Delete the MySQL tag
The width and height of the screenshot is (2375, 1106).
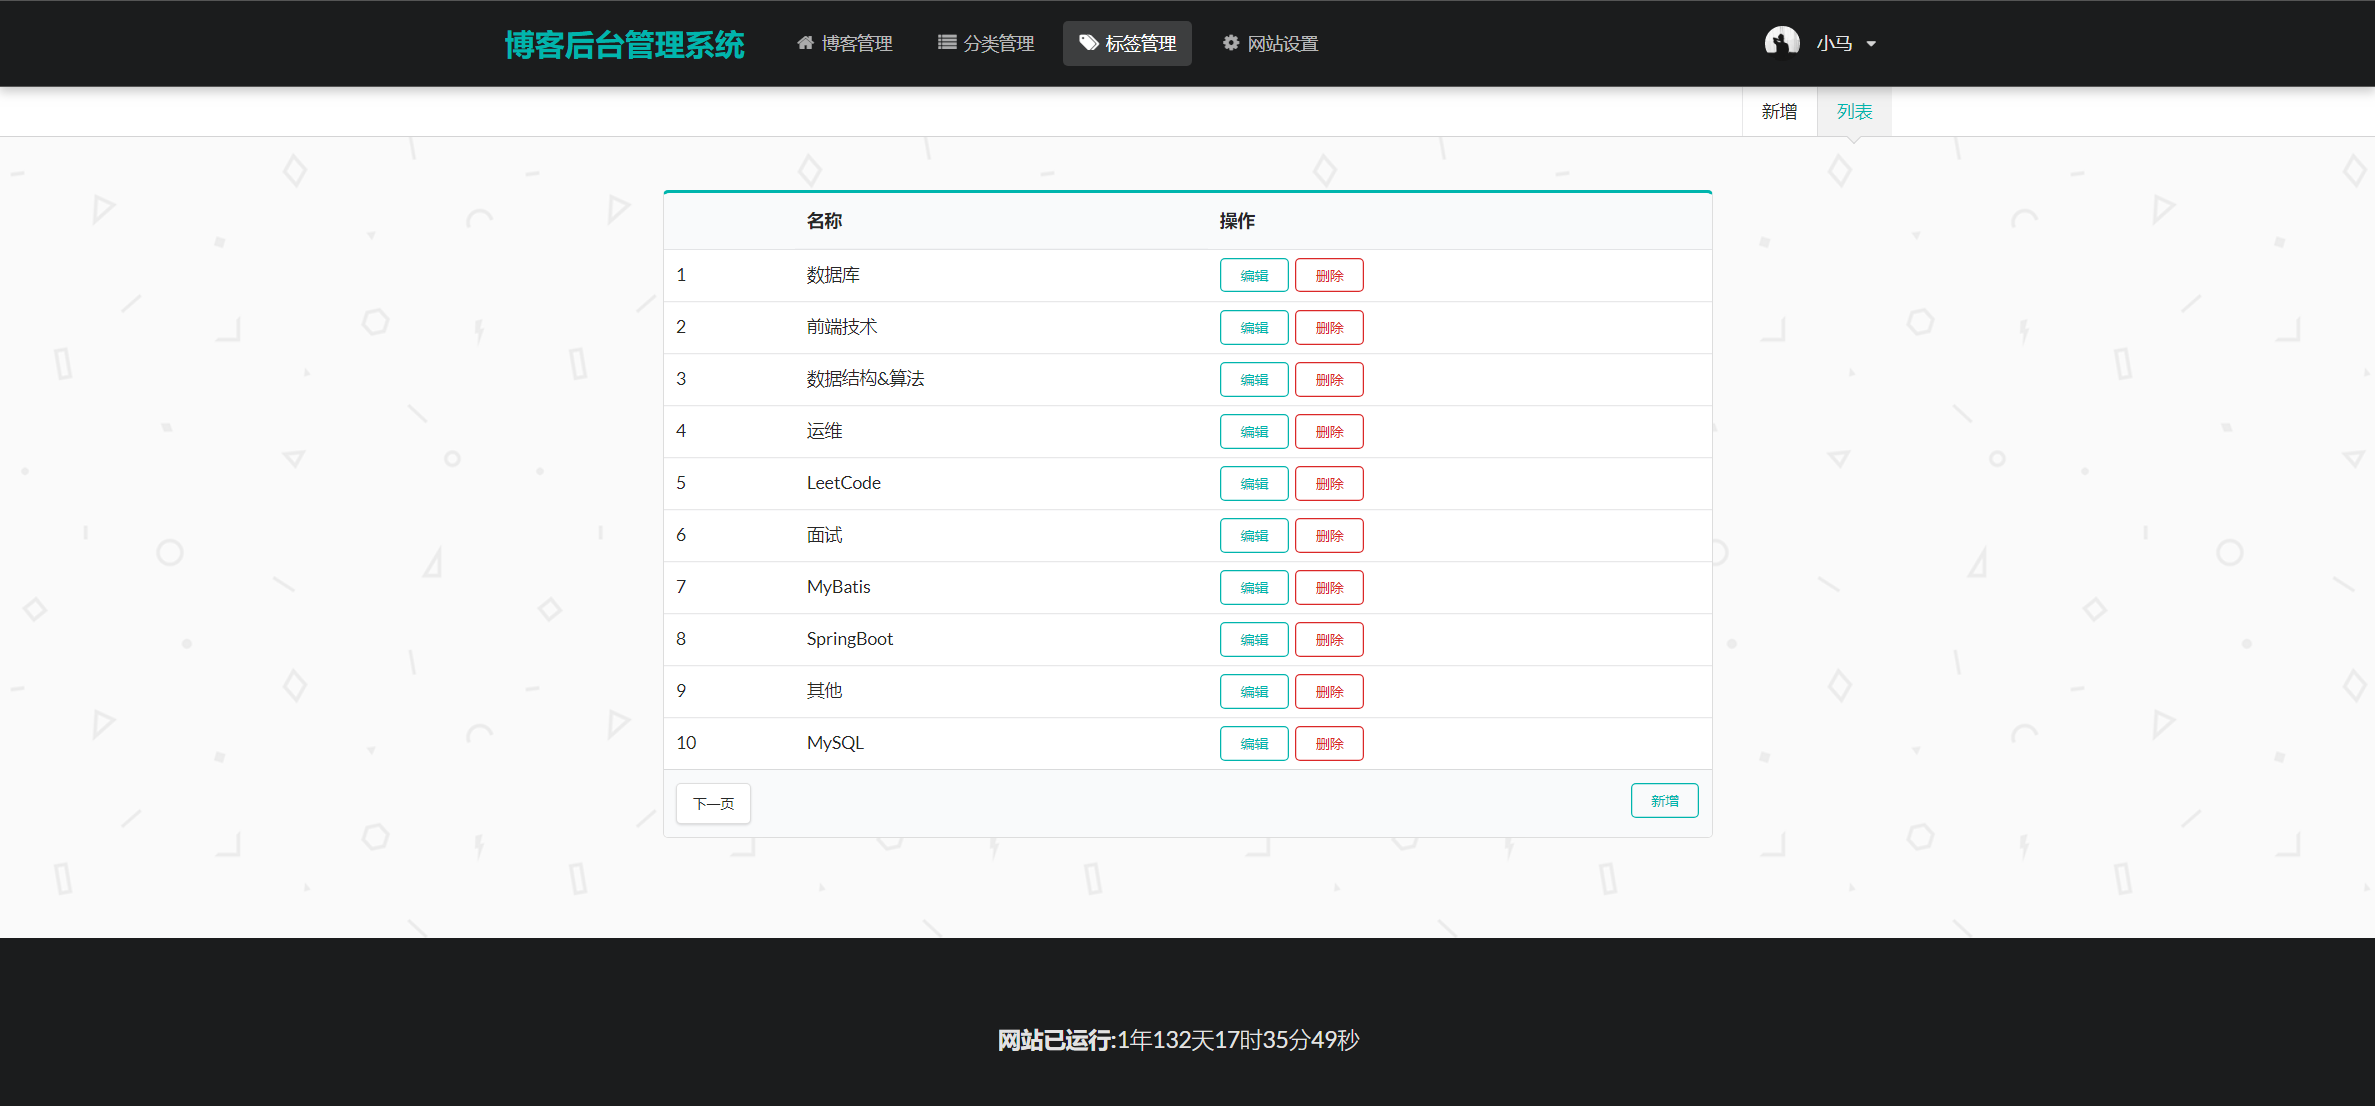pos(1329,743)
